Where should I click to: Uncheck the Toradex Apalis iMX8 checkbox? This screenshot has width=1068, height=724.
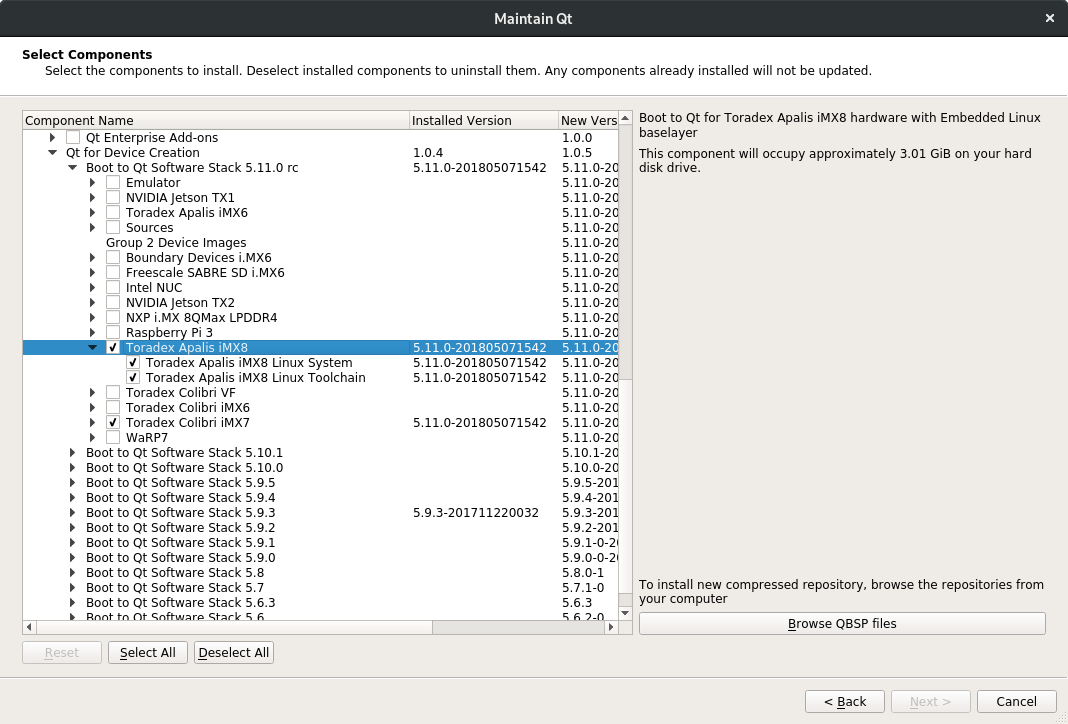[x=113, y=347]
